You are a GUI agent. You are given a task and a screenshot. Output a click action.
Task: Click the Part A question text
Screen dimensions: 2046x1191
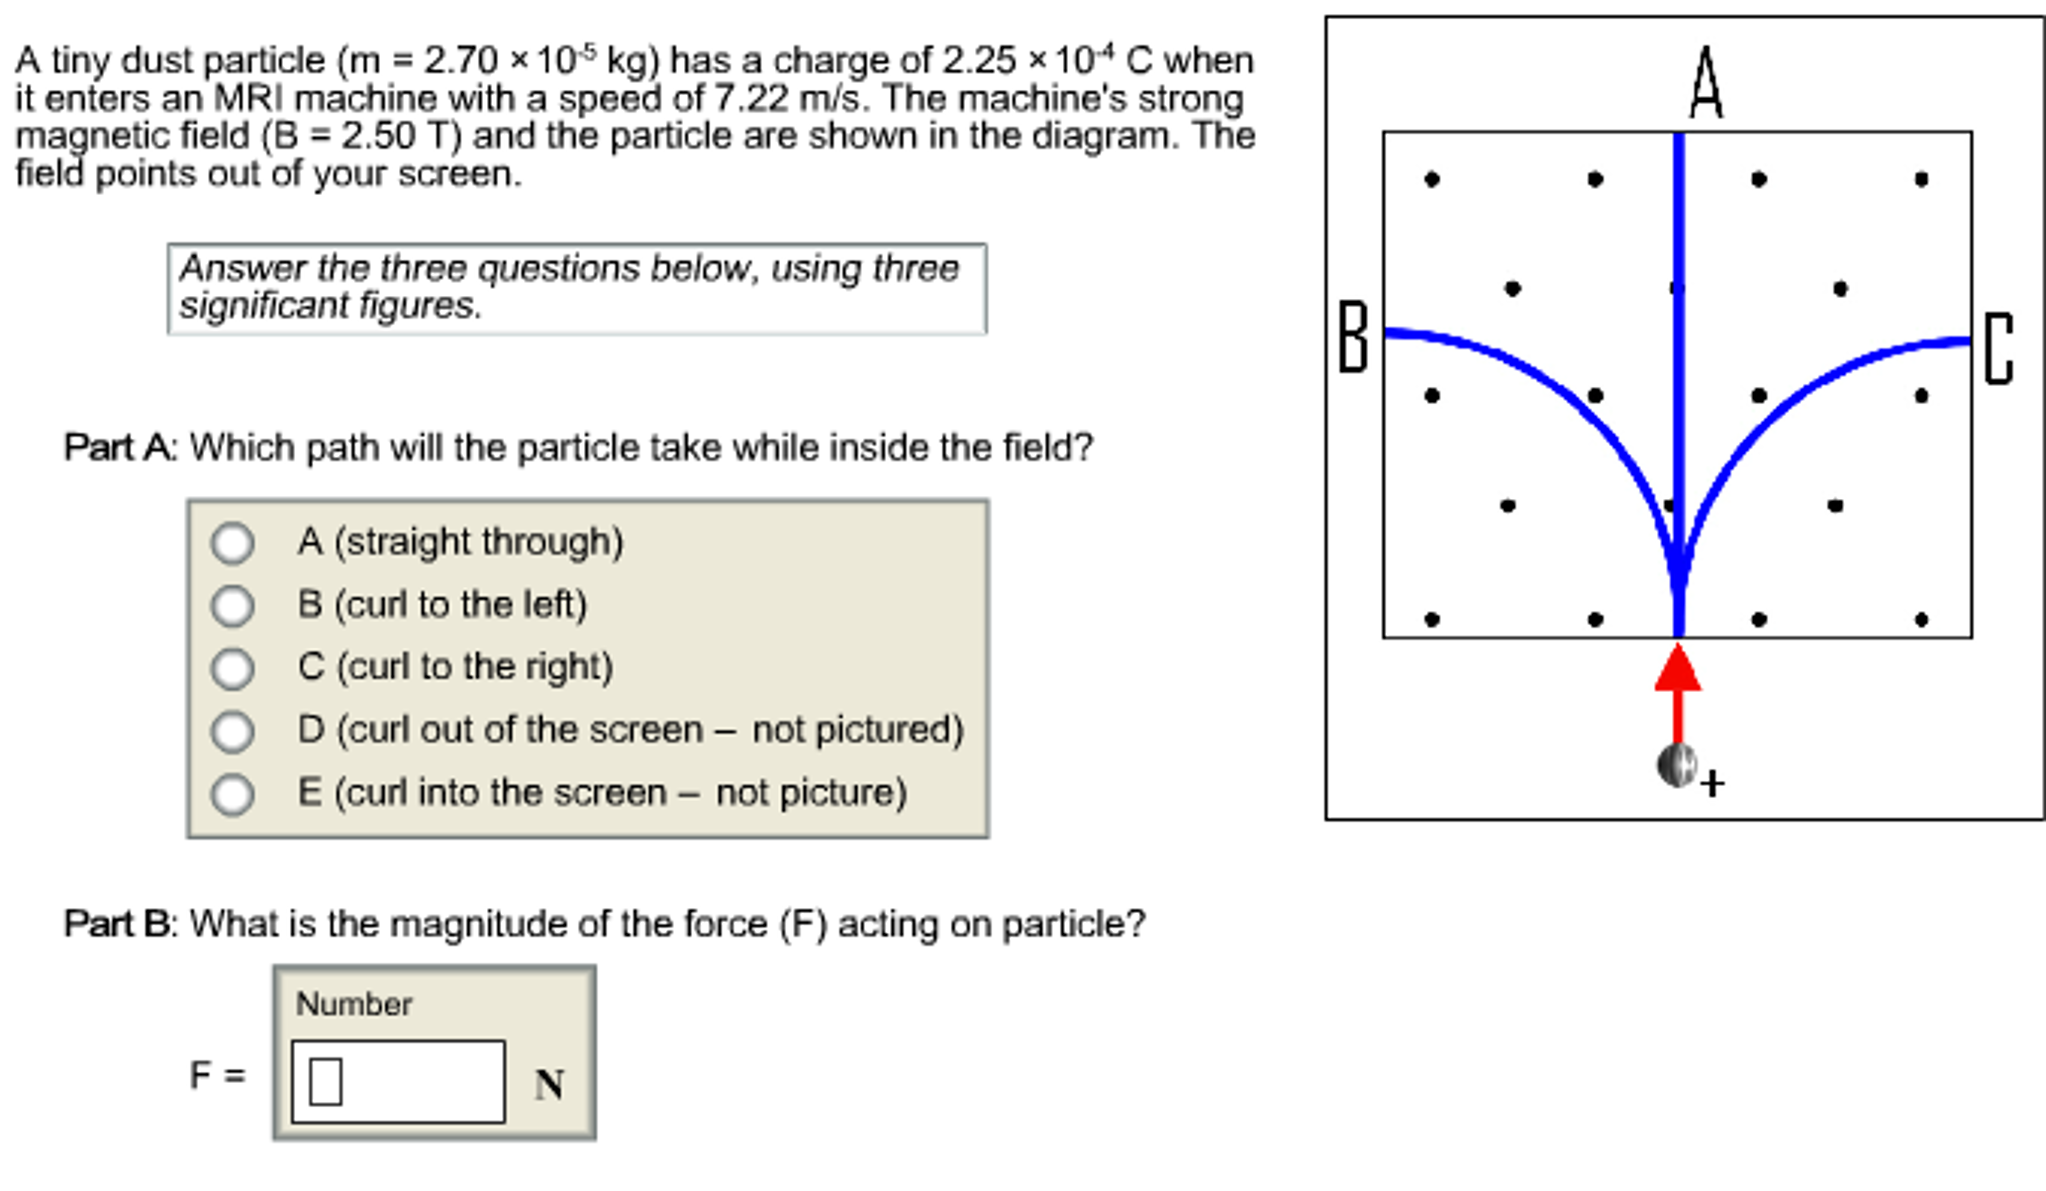[578, 447]
